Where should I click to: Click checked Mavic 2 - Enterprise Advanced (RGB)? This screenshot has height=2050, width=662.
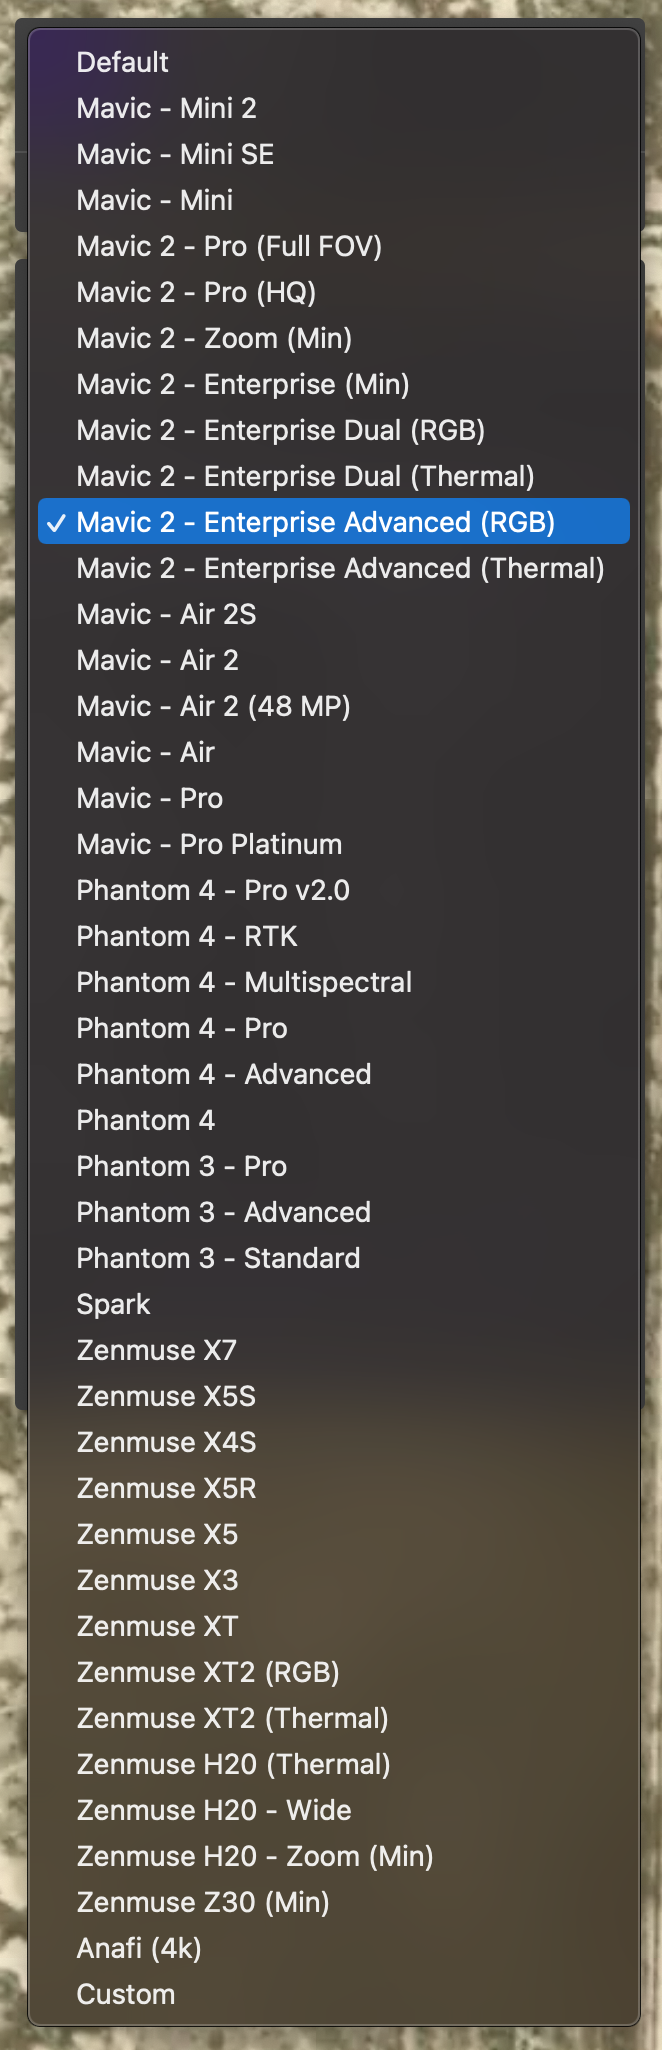tap(334, 522)
